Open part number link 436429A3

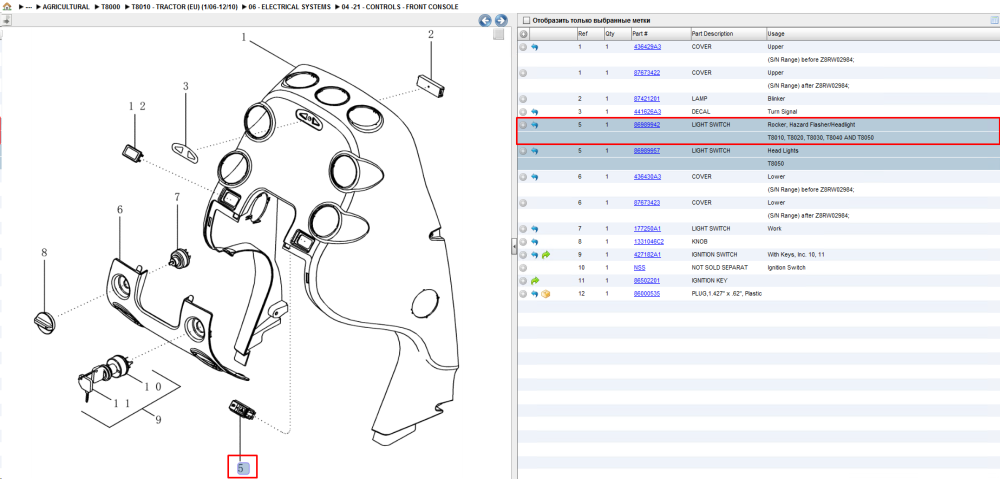click(646, 47)
